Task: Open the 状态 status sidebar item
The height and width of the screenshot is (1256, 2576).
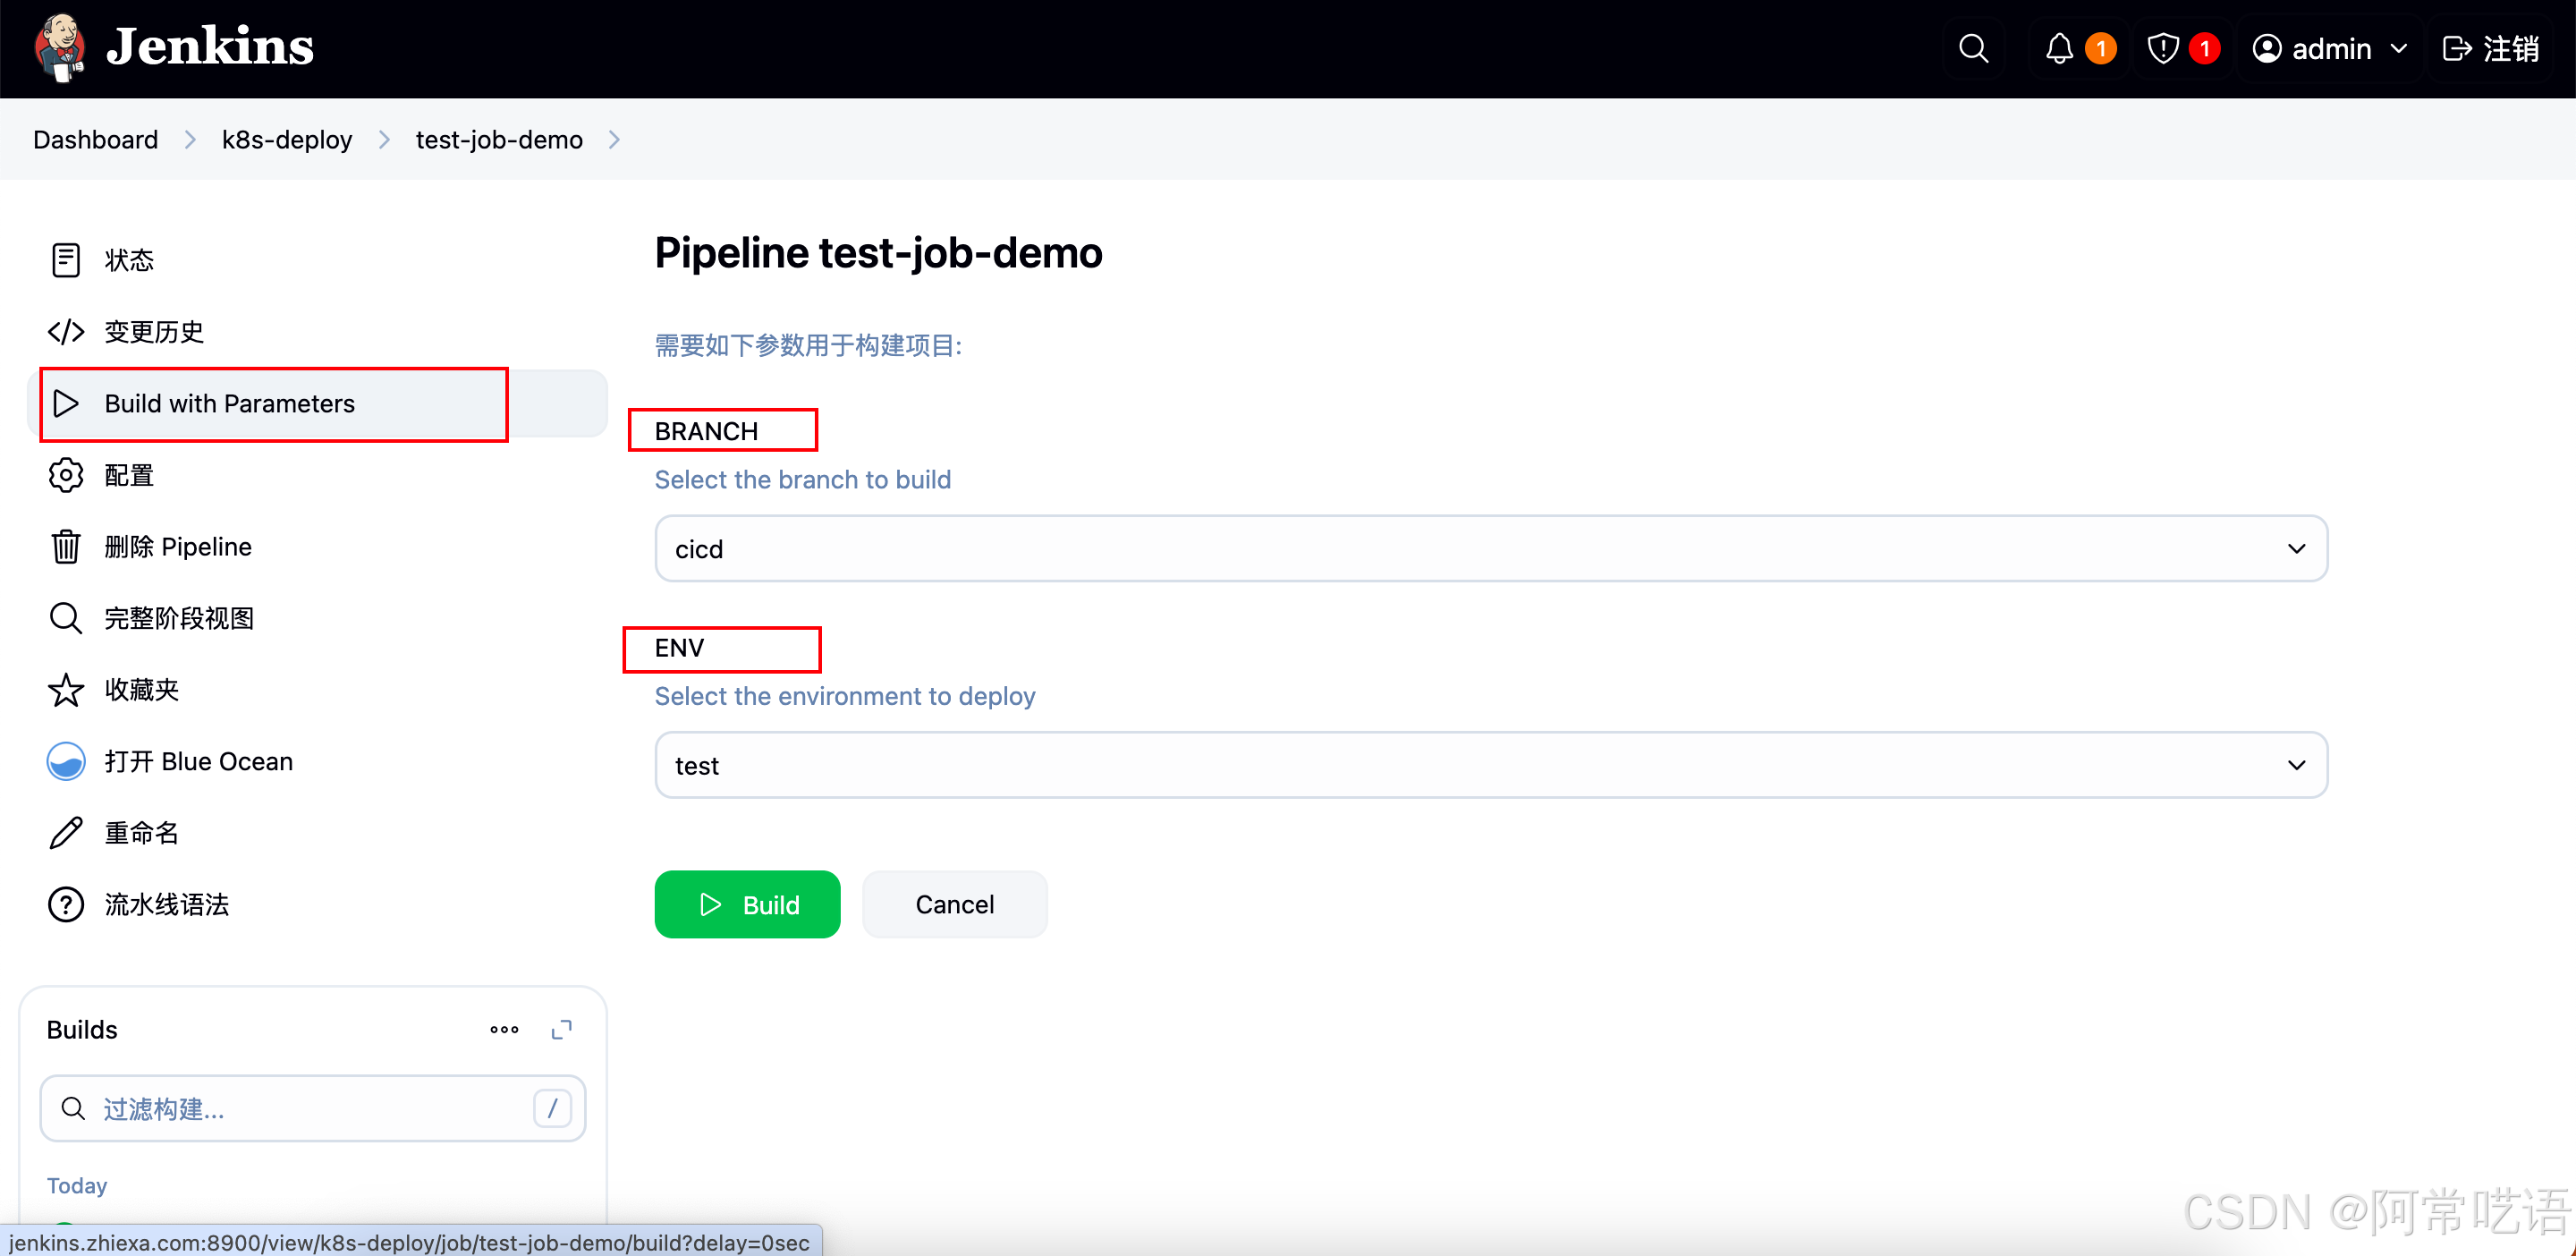Action: pyautogui.click(x=128, y=260)
